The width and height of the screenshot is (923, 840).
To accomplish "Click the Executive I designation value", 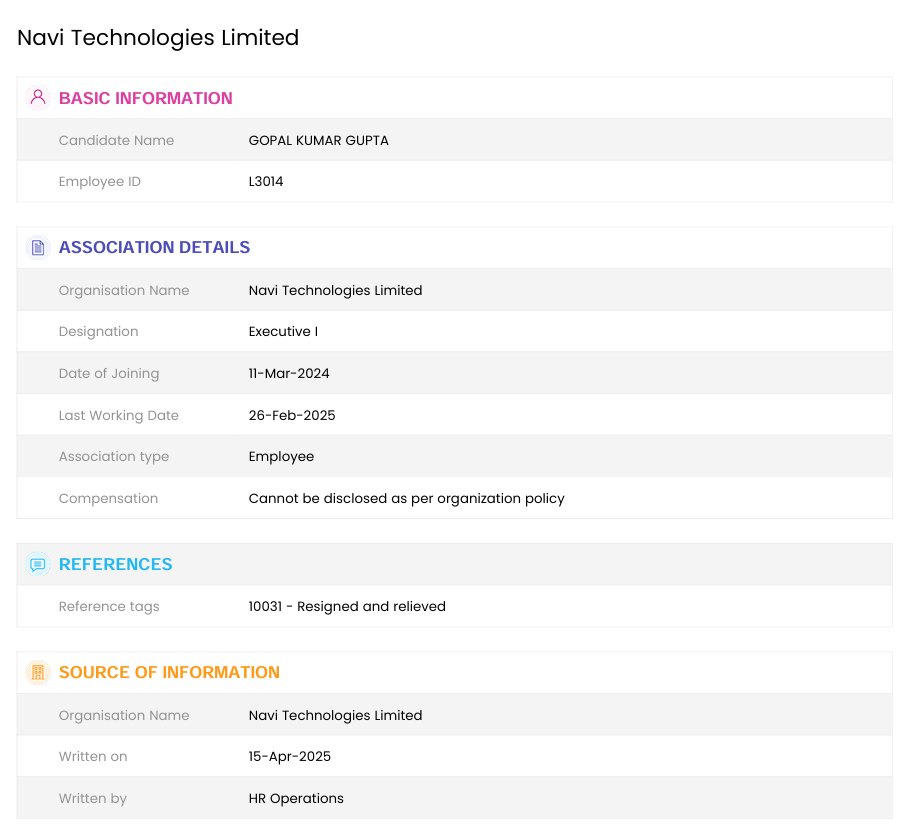I will [283, 332].
